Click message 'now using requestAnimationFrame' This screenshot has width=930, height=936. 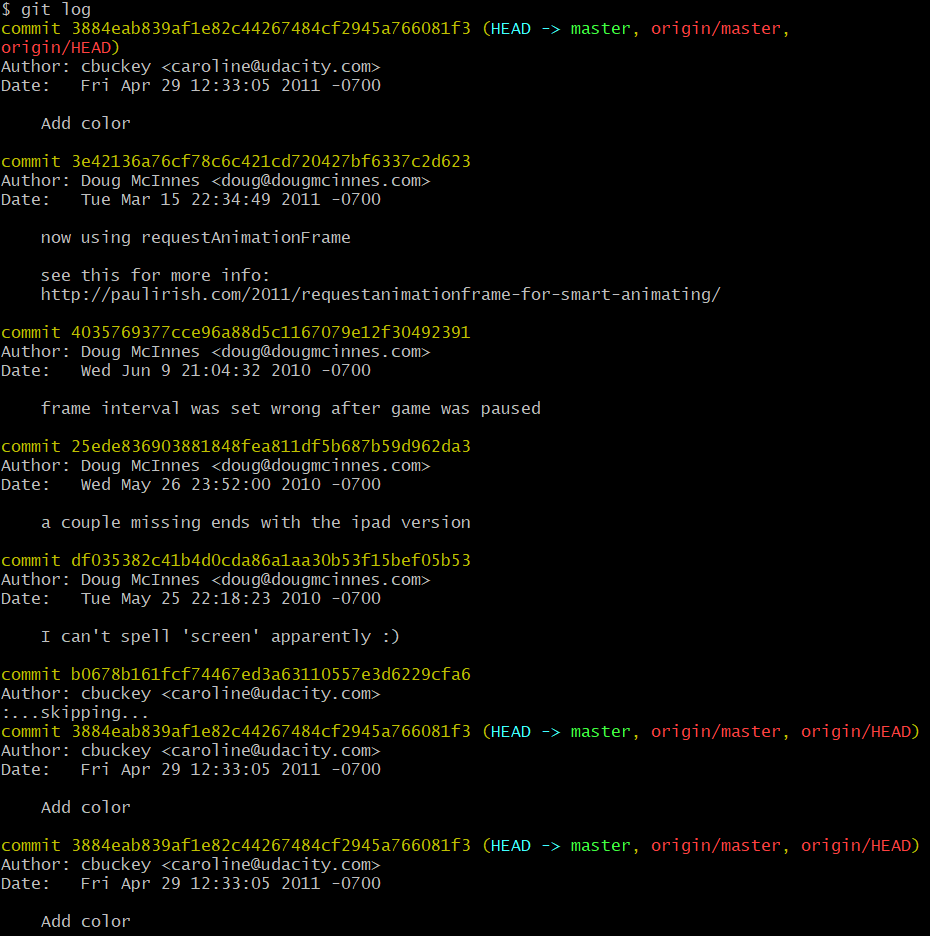(196, 238)
